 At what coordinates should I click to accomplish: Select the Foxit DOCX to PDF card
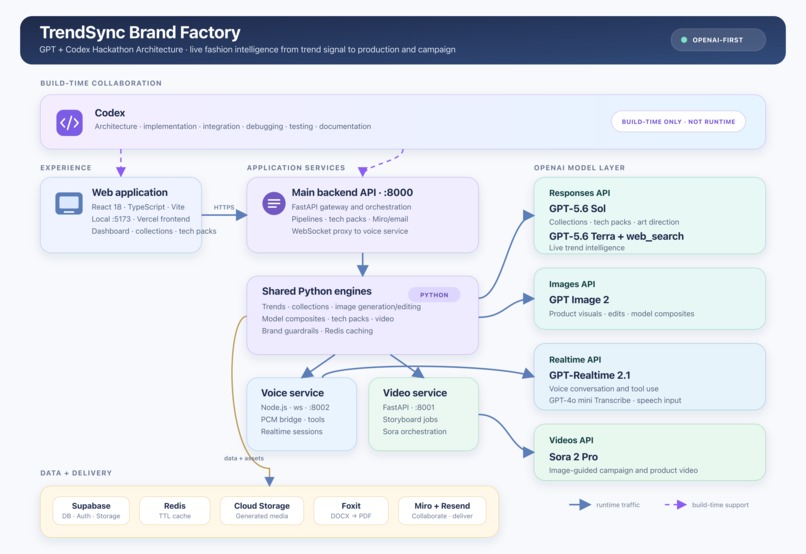[x=351, y=510]
